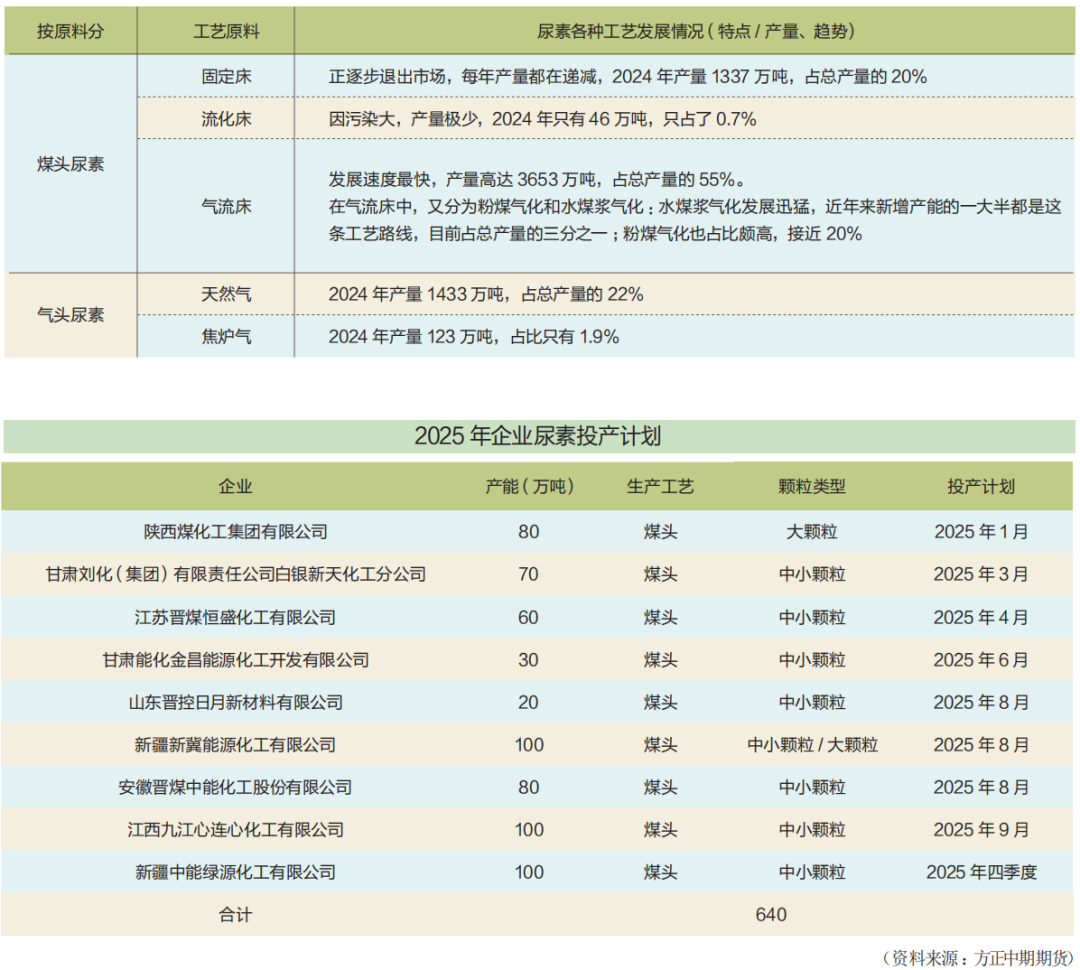The width and height of the screenshot is (1080, 970).
Task: Click the '流化床' process cell
Action: pos(227,119)
